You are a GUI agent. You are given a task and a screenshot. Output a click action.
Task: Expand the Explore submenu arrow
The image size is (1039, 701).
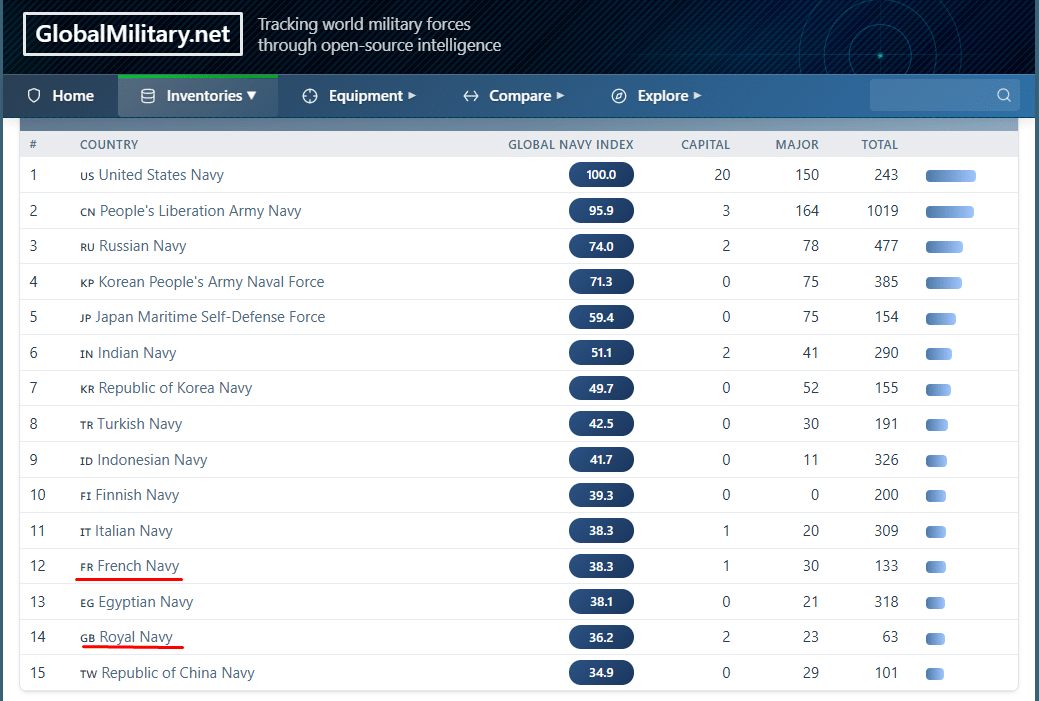click(697, 96)
